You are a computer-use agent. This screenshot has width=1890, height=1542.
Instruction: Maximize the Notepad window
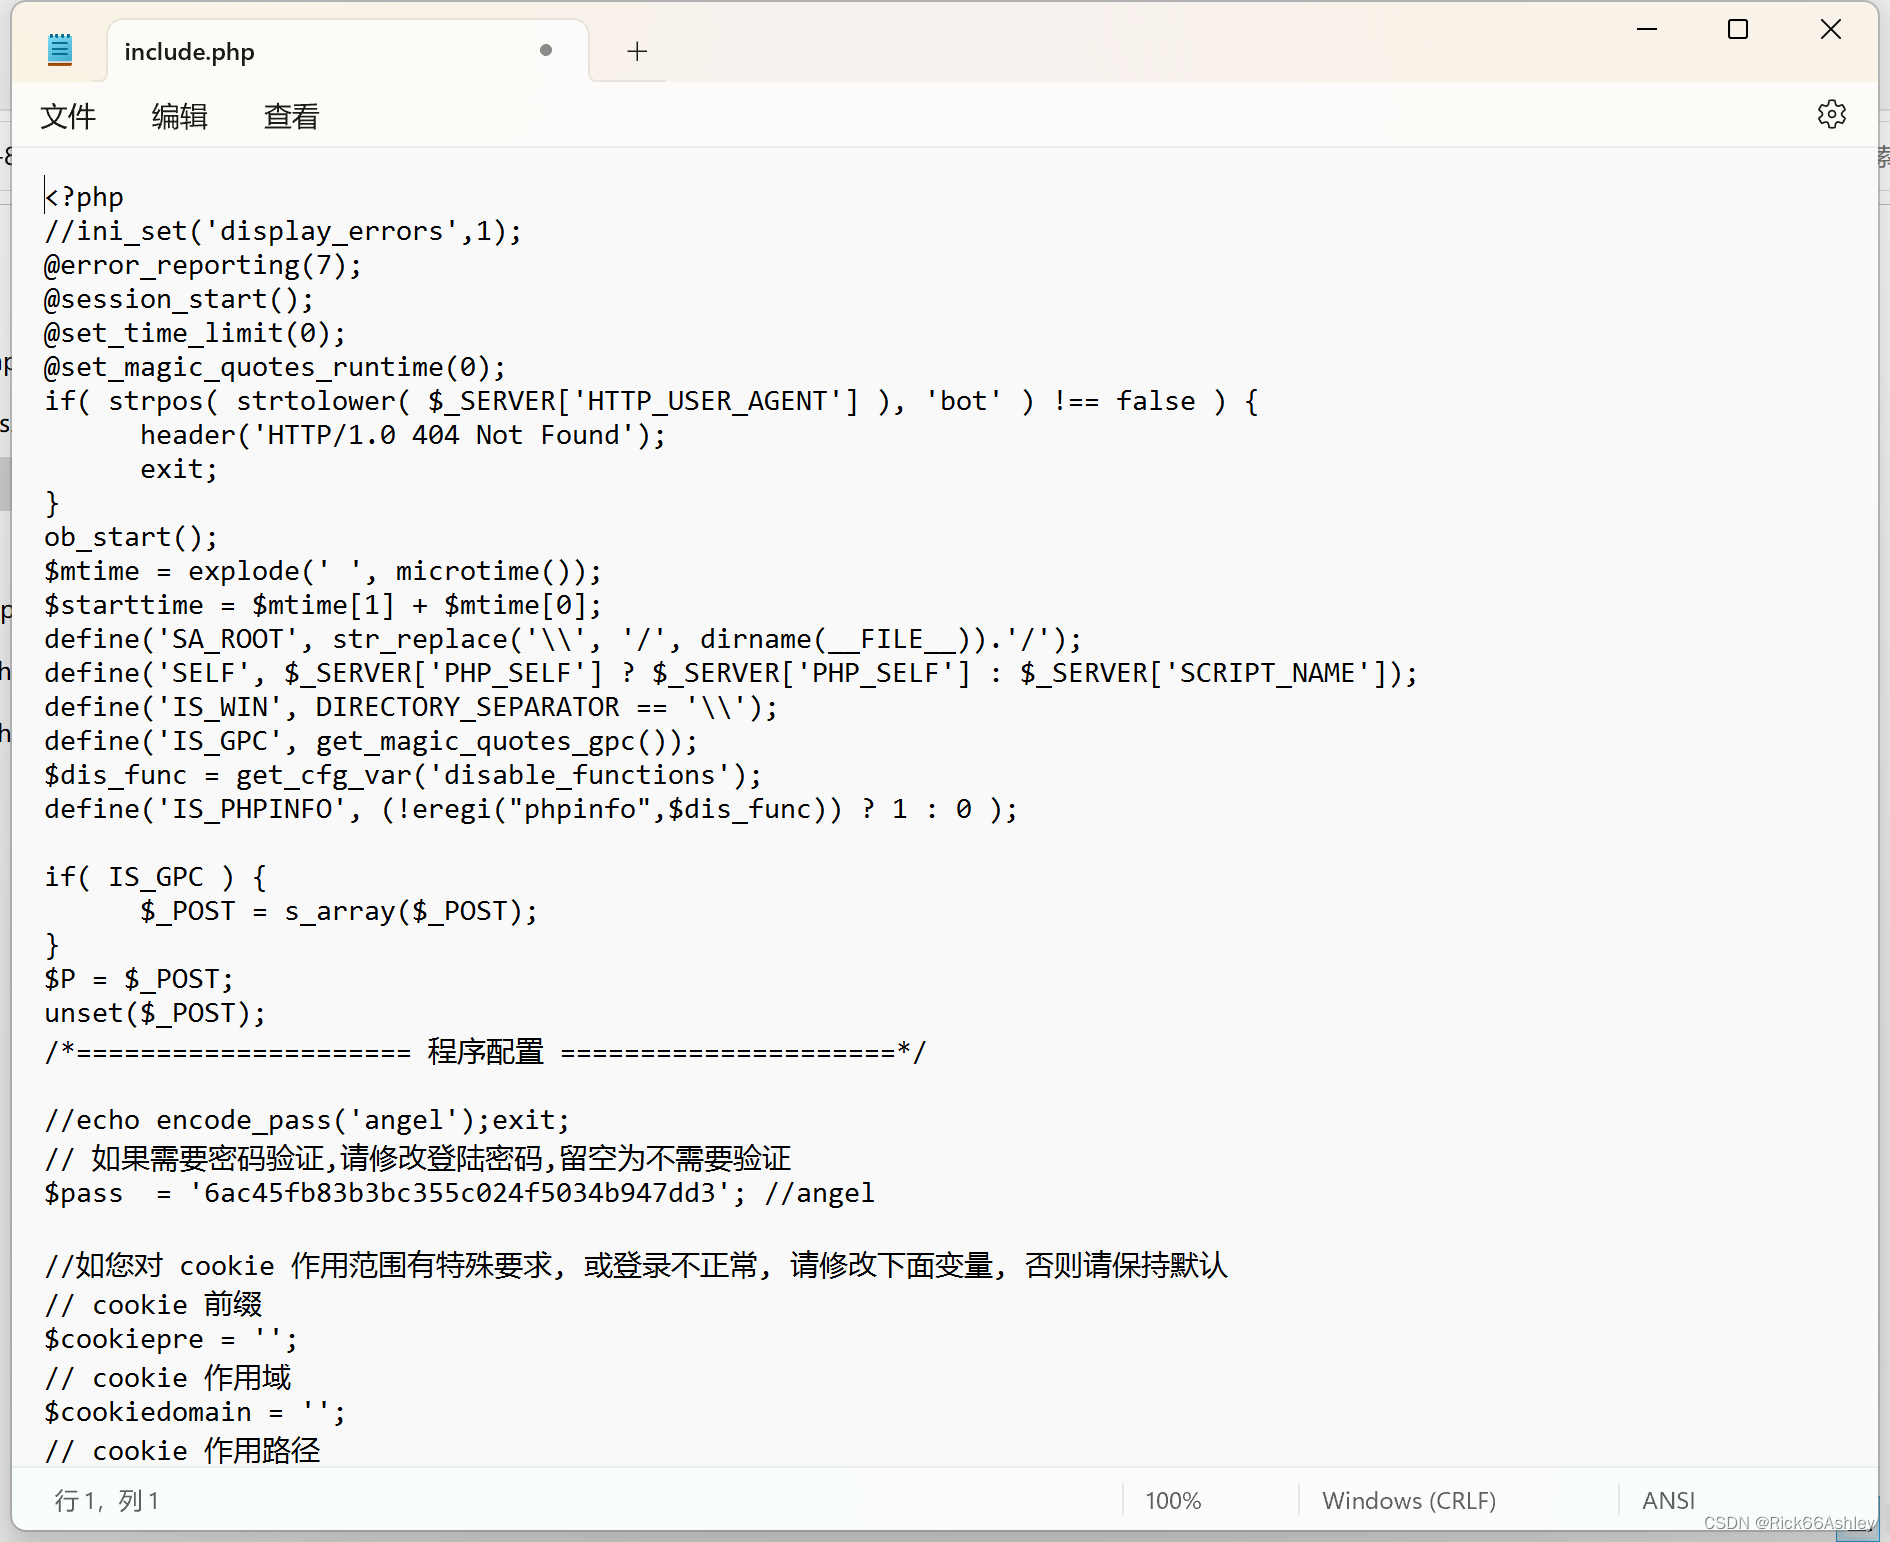pos(1738,30)
